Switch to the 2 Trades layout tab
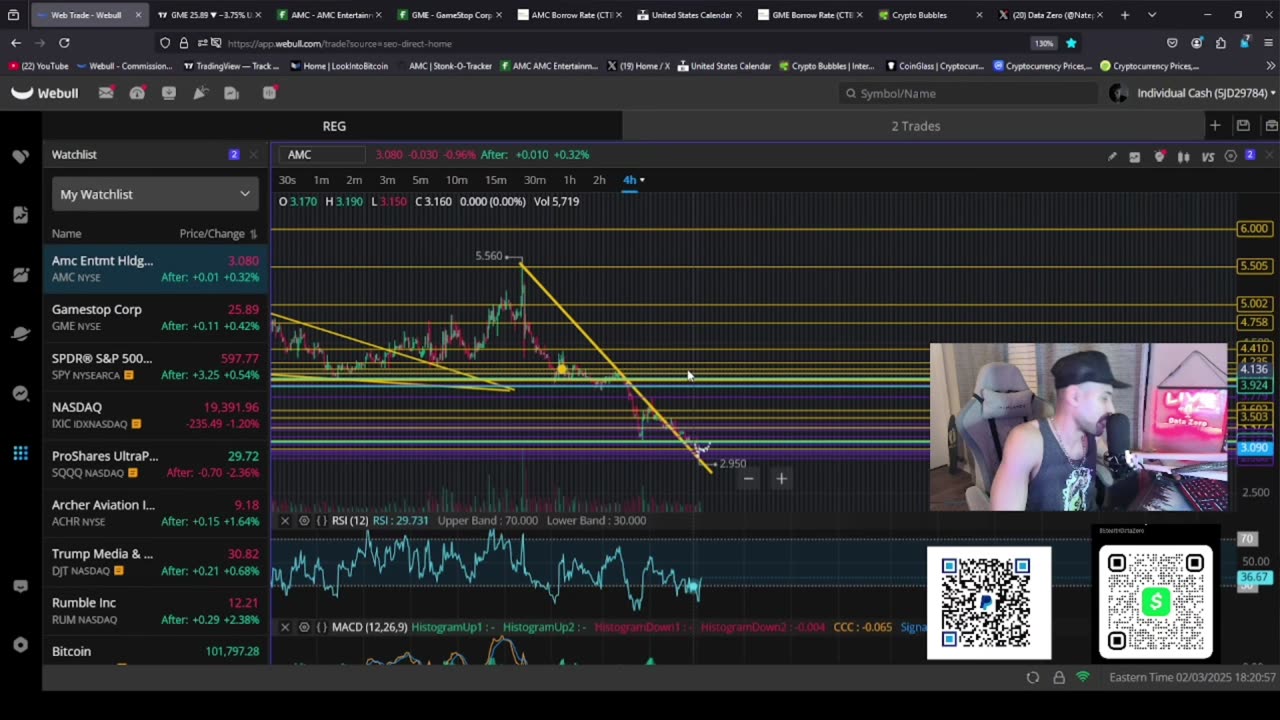 click(x=915, y=126)
